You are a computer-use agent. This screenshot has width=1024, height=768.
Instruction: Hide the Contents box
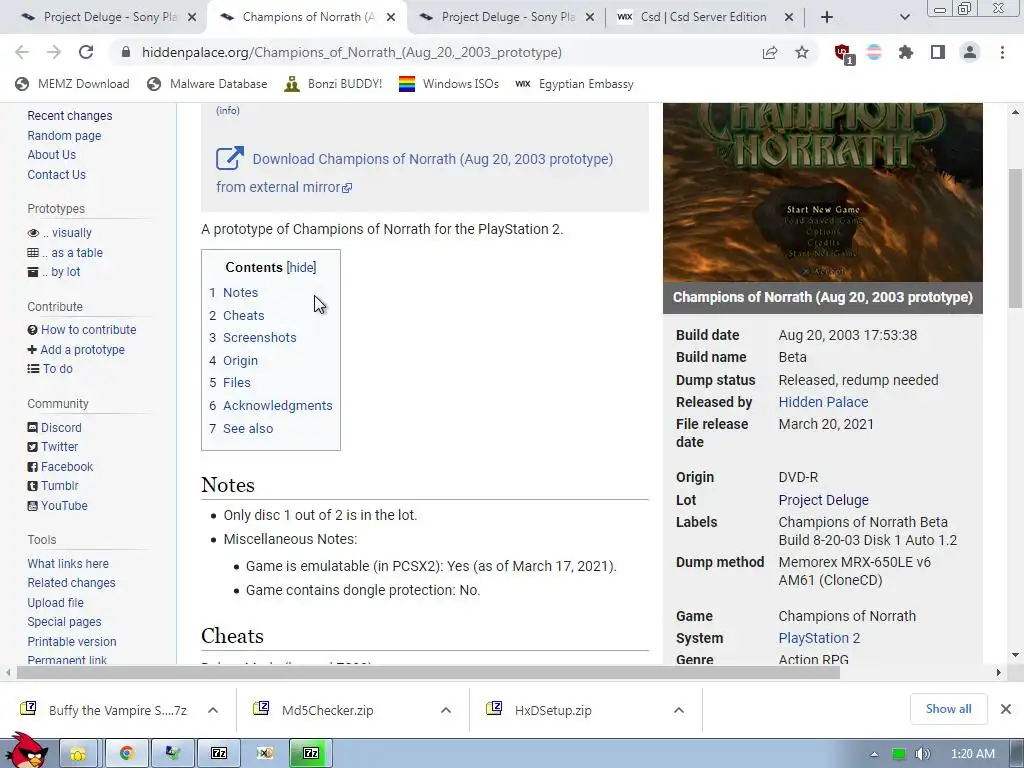tap(301, 267)
